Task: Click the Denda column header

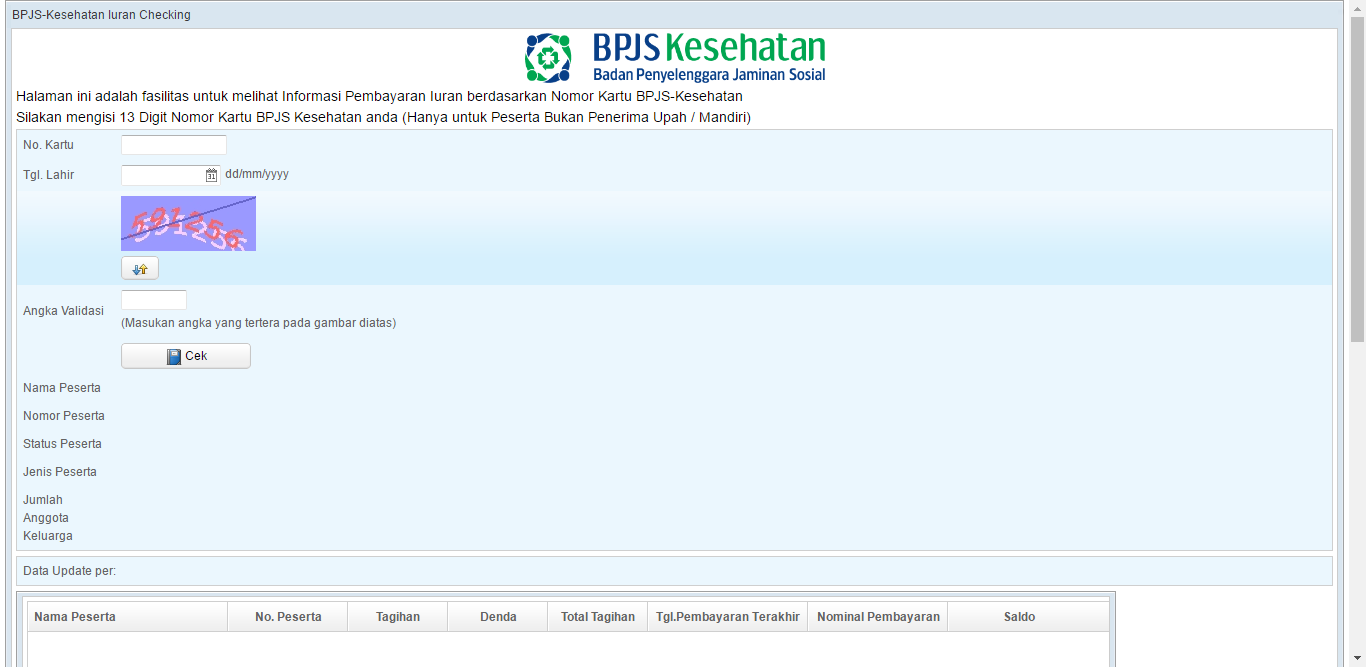Action: 498,617
